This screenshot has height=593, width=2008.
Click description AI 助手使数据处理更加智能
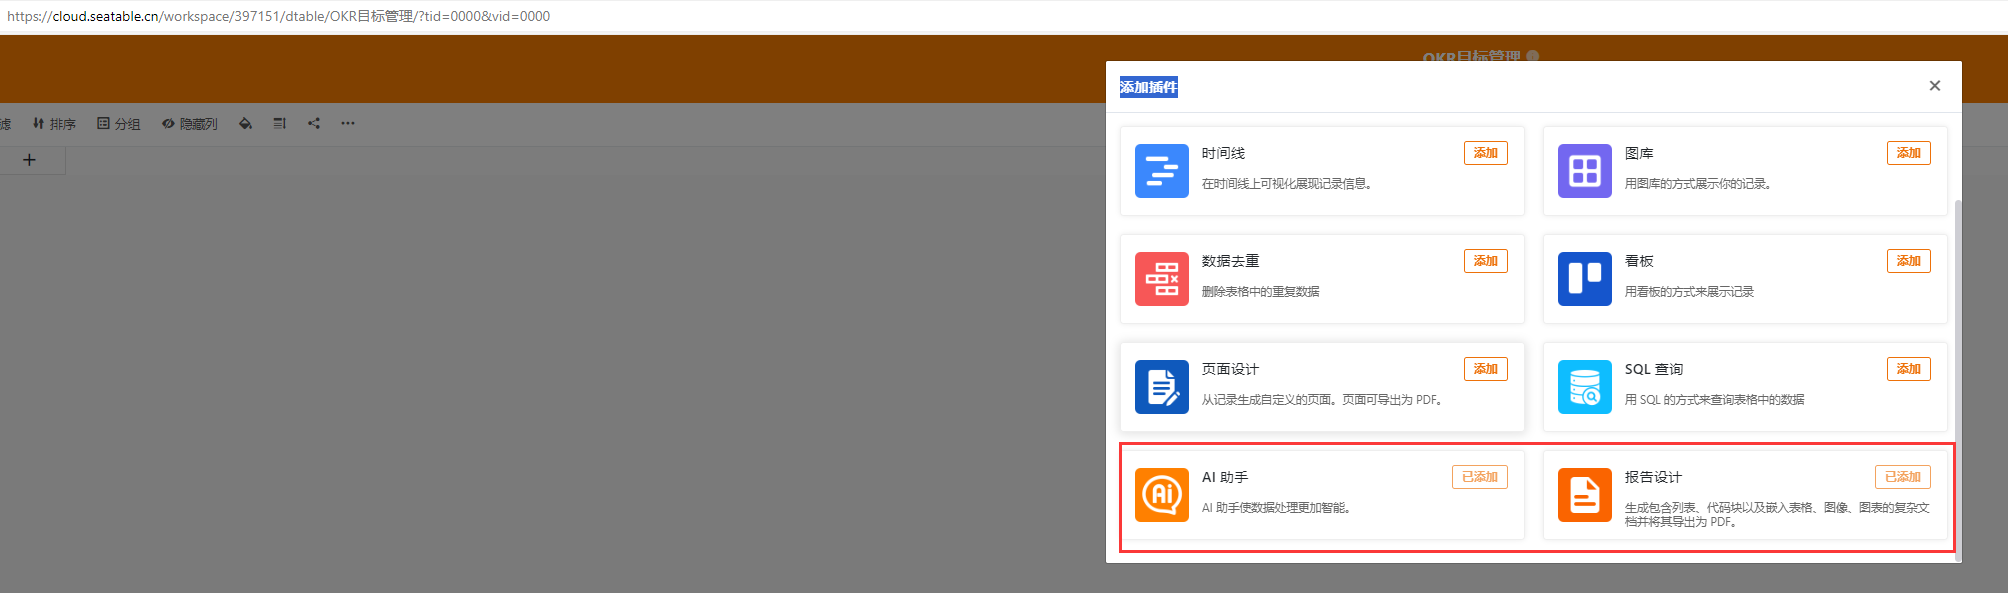1276,508
